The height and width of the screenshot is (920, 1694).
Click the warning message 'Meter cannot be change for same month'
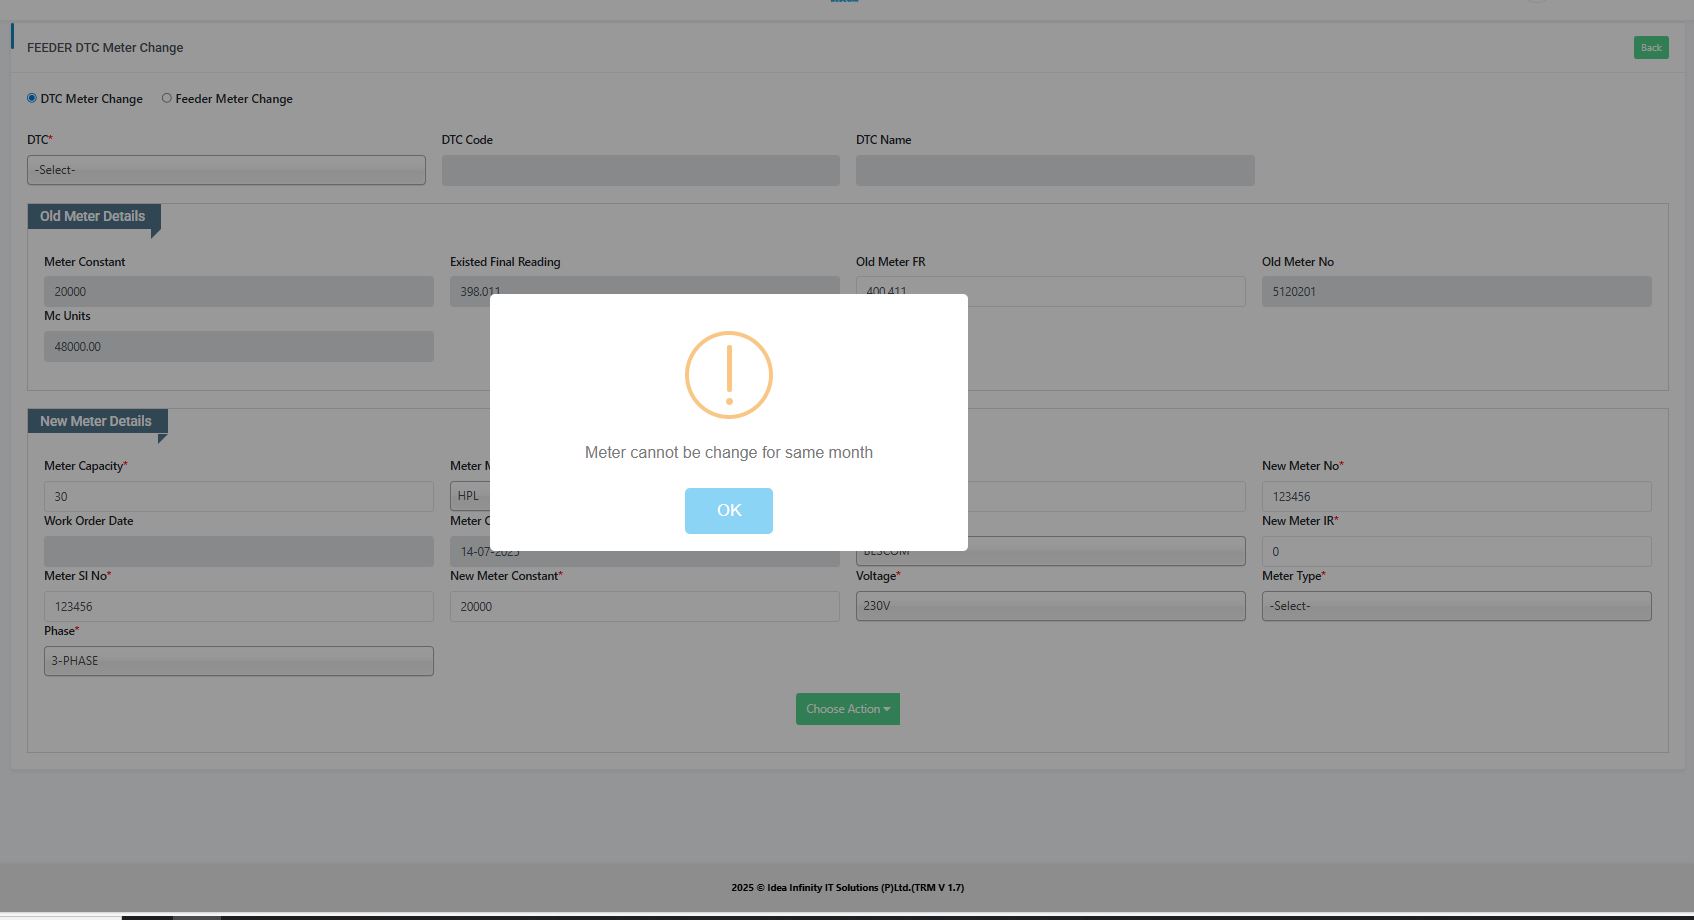729,452
